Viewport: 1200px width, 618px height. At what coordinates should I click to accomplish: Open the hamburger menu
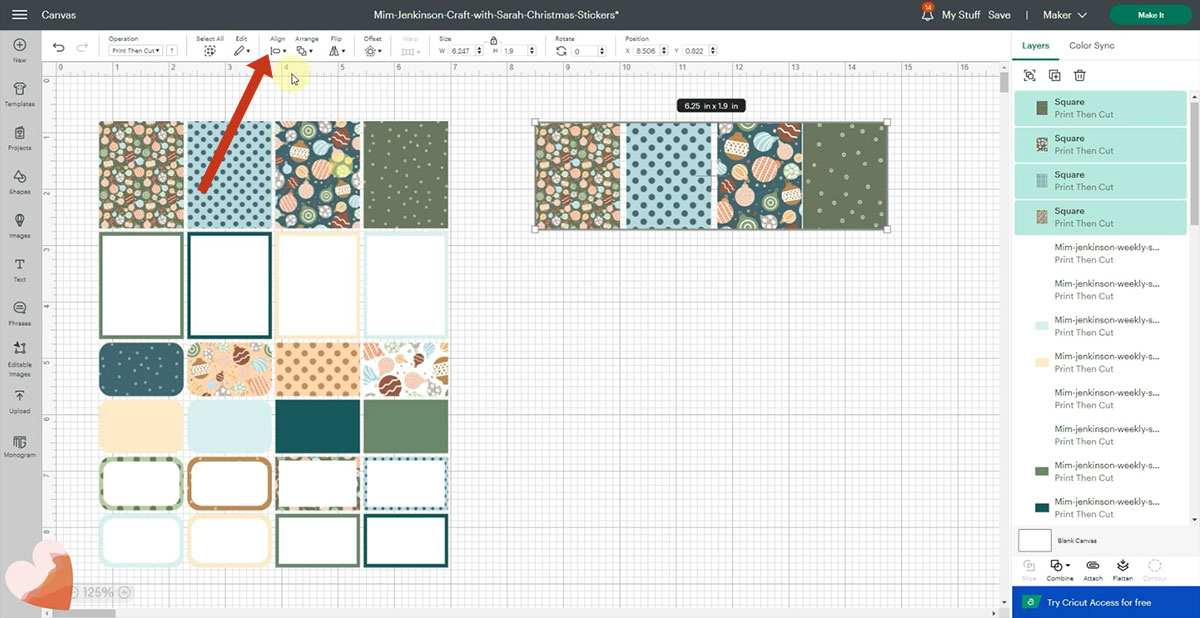point(19,16)
